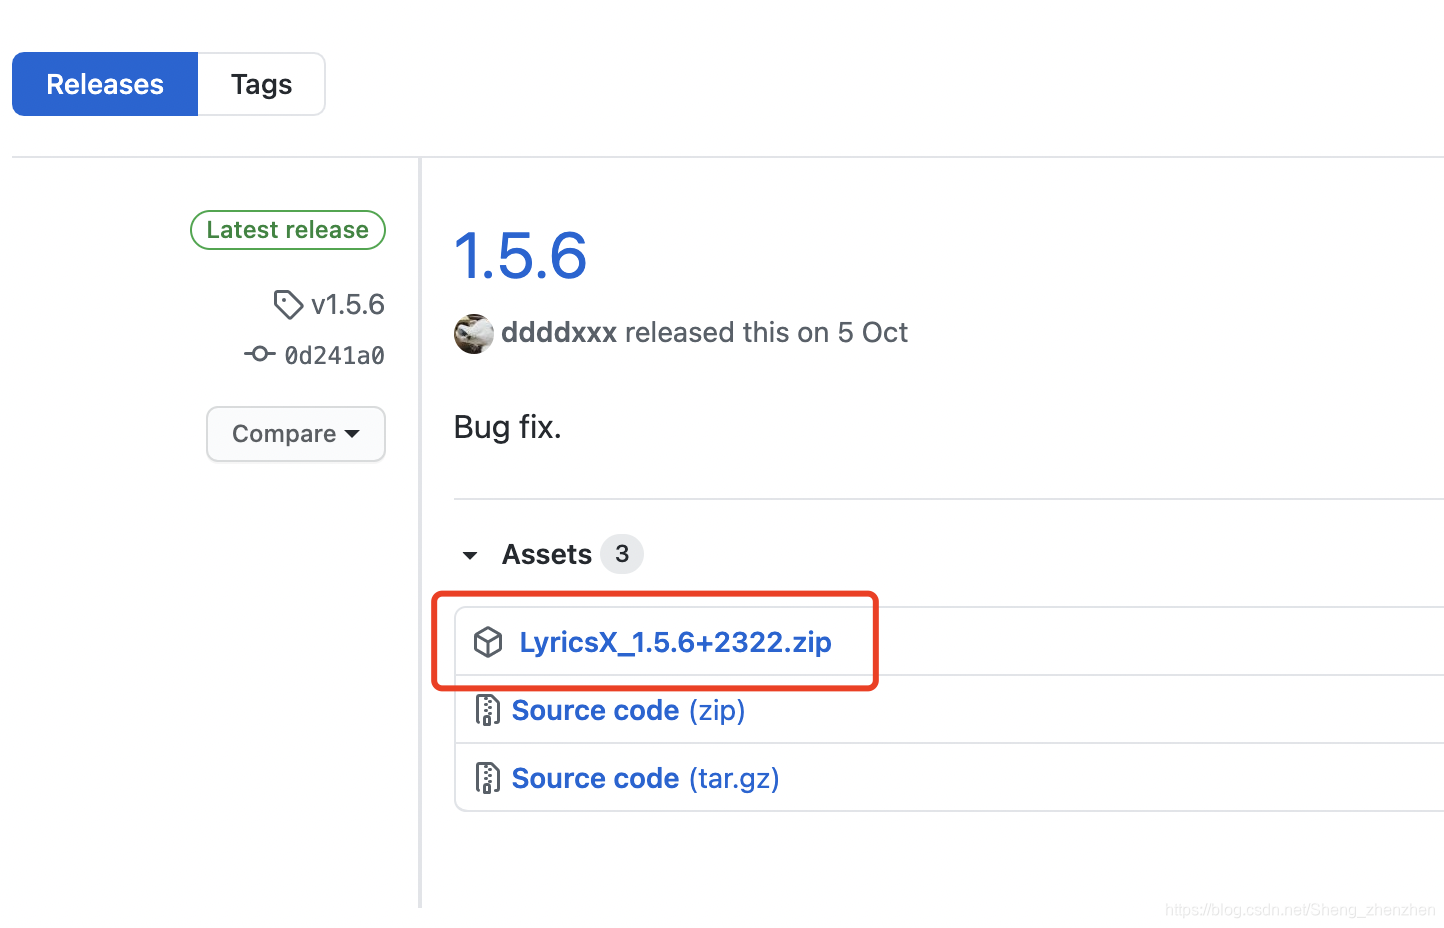Switch to the Tags tab
Viewport: 1444px width, 928px height.
pos(261,84)
